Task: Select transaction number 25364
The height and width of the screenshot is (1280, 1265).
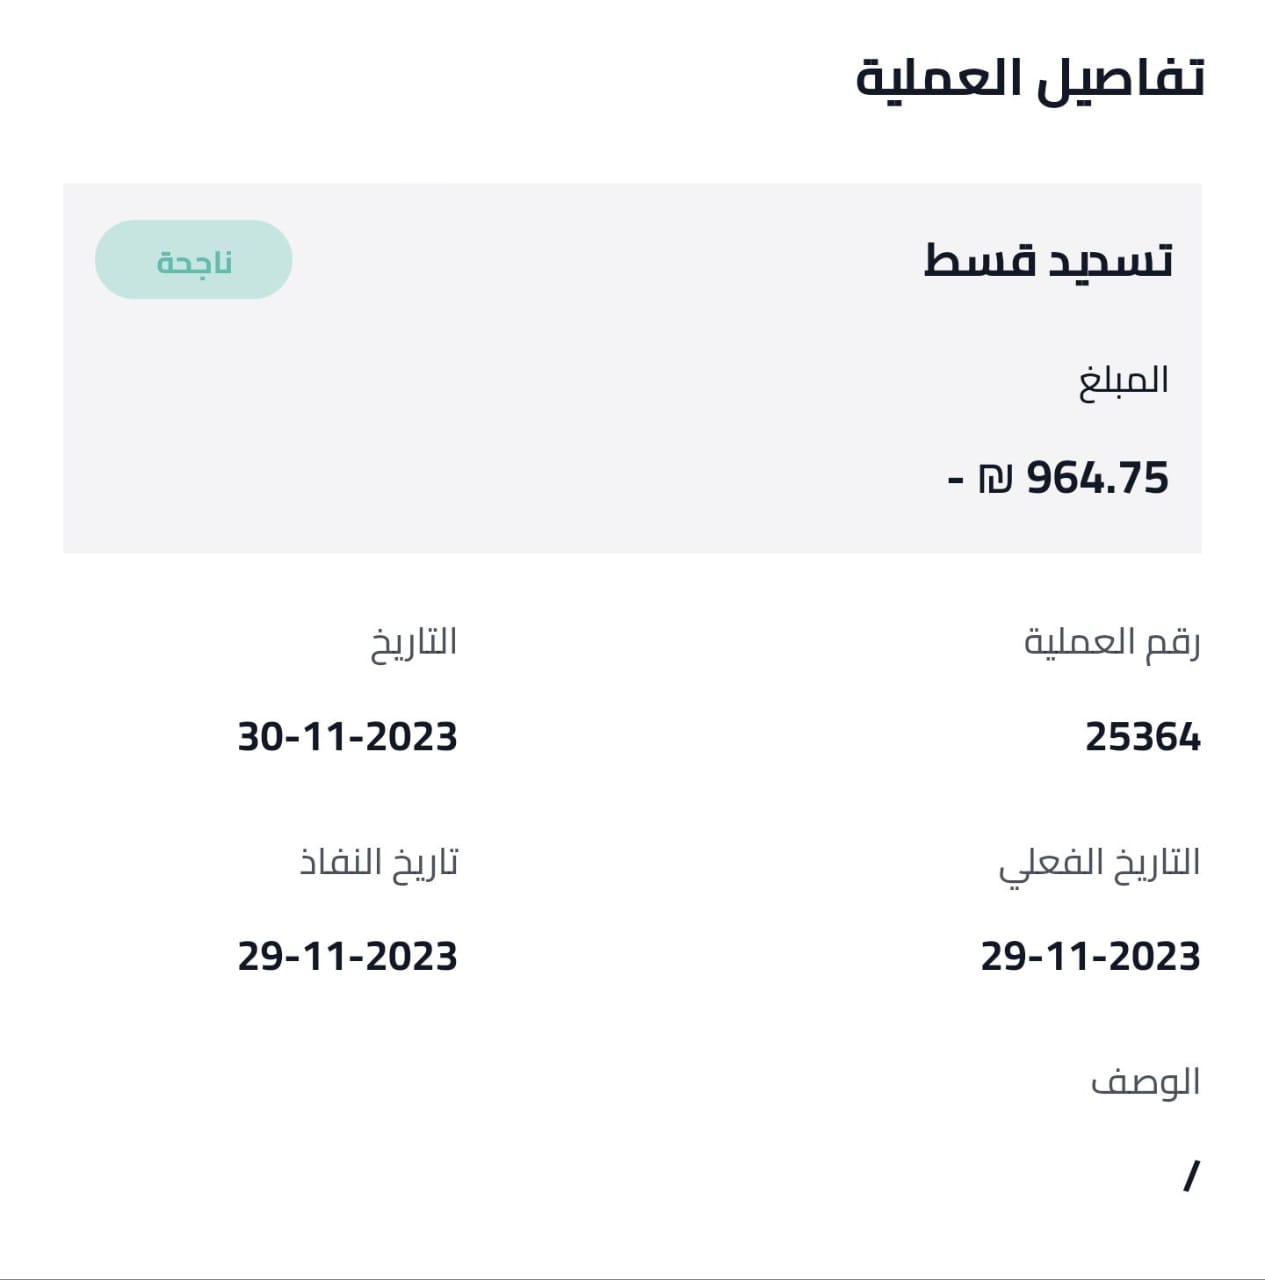Action: pyautogui.click(x=1142, y=738)
